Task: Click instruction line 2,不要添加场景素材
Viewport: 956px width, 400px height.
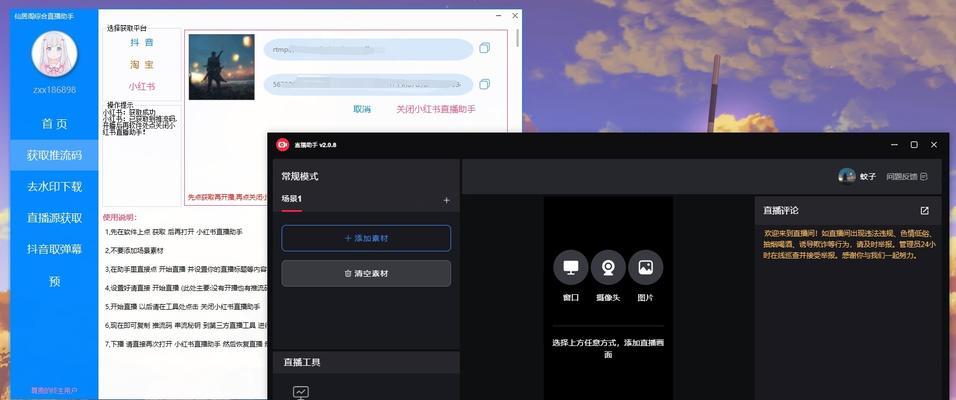Action: [x=134, y=251]
